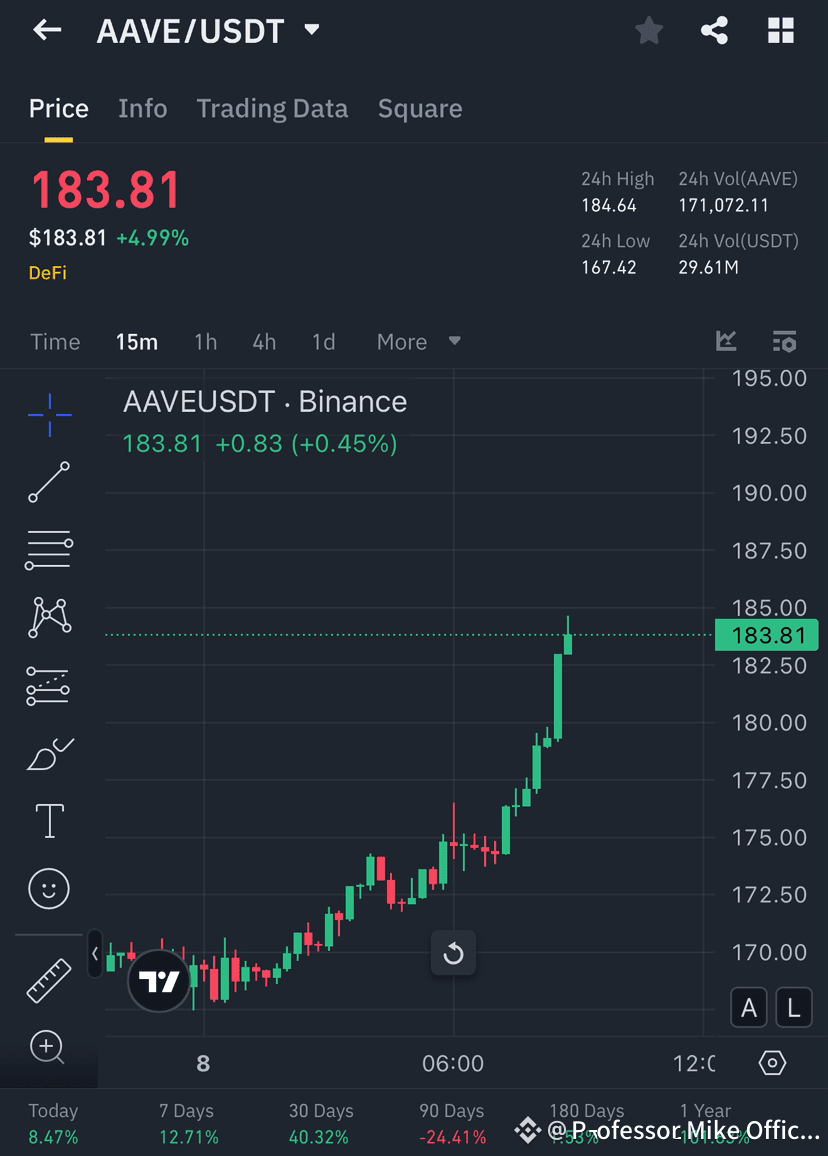
Task: Open the emoji sticker tool
Action: (x=48, y=888)
